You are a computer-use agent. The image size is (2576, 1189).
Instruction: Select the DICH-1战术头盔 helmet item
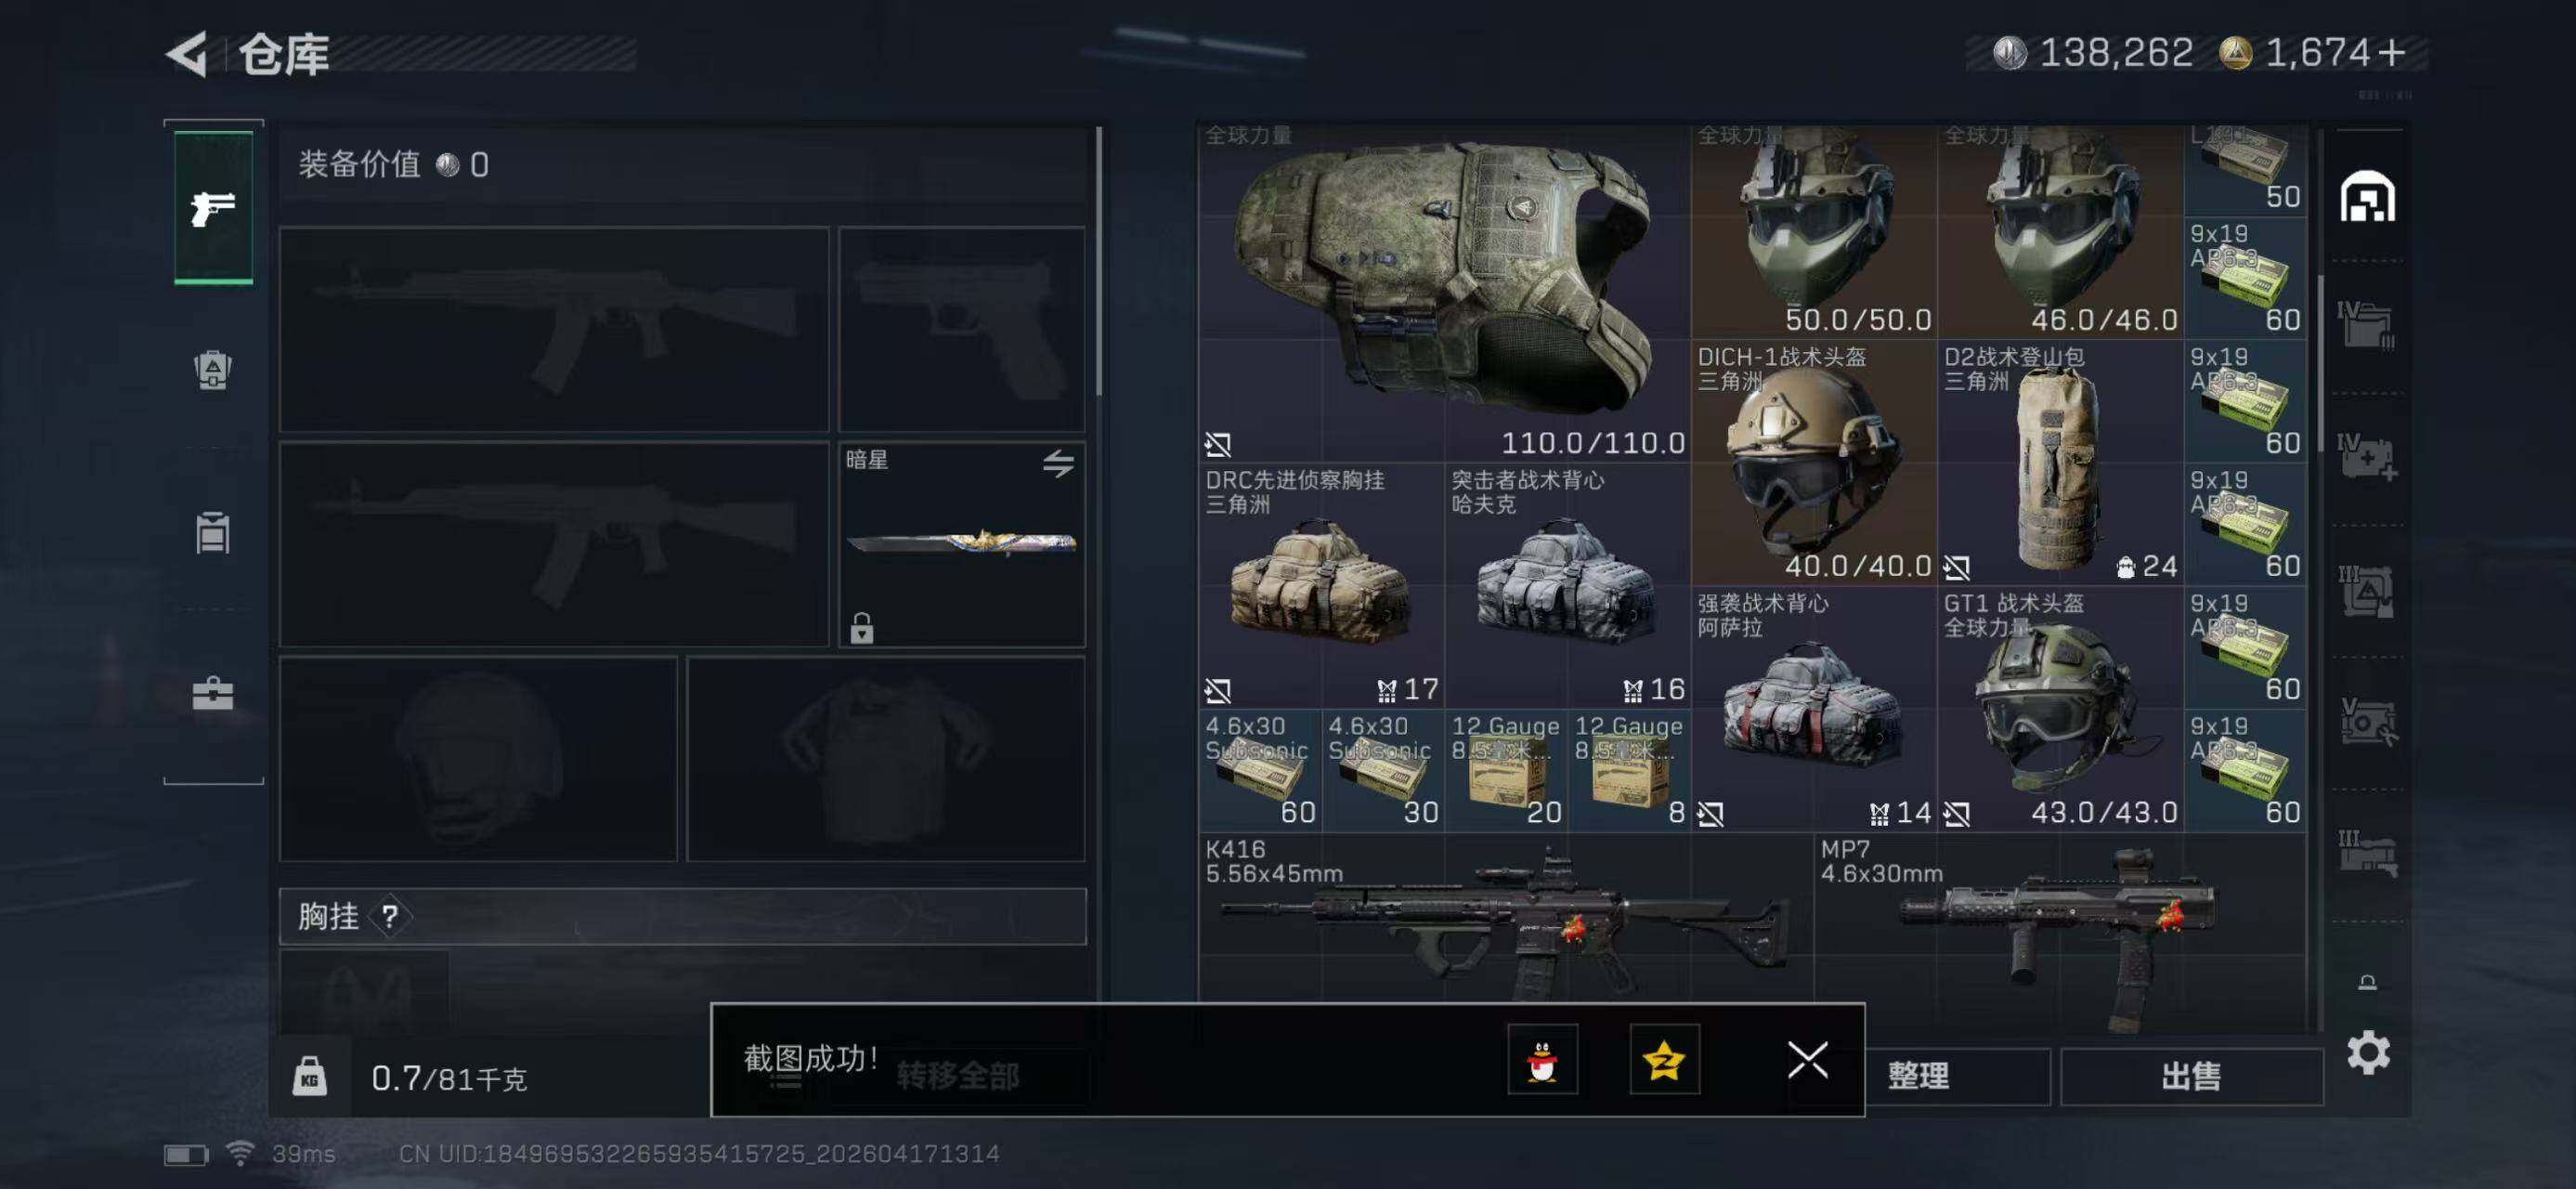[1813, 463]
